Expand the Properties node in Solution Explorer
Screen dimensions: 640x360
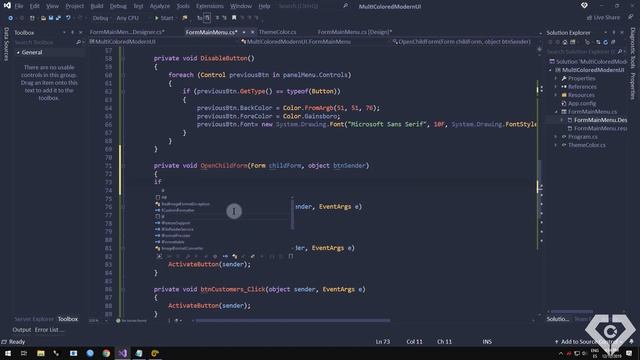pyautogui.click(x=556, y=78)
